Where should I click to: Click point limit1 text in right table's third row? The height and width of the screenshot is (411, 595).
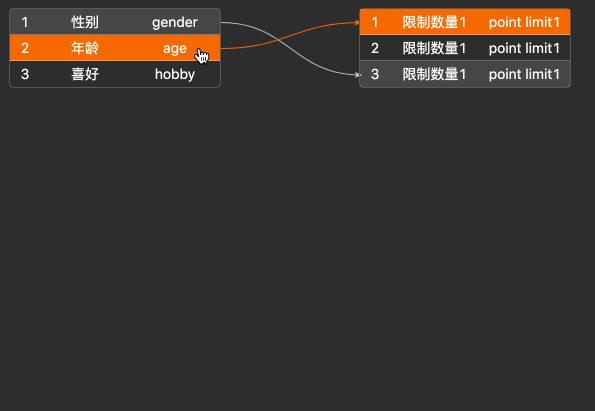pyautogui.click(x=524, y=74)
